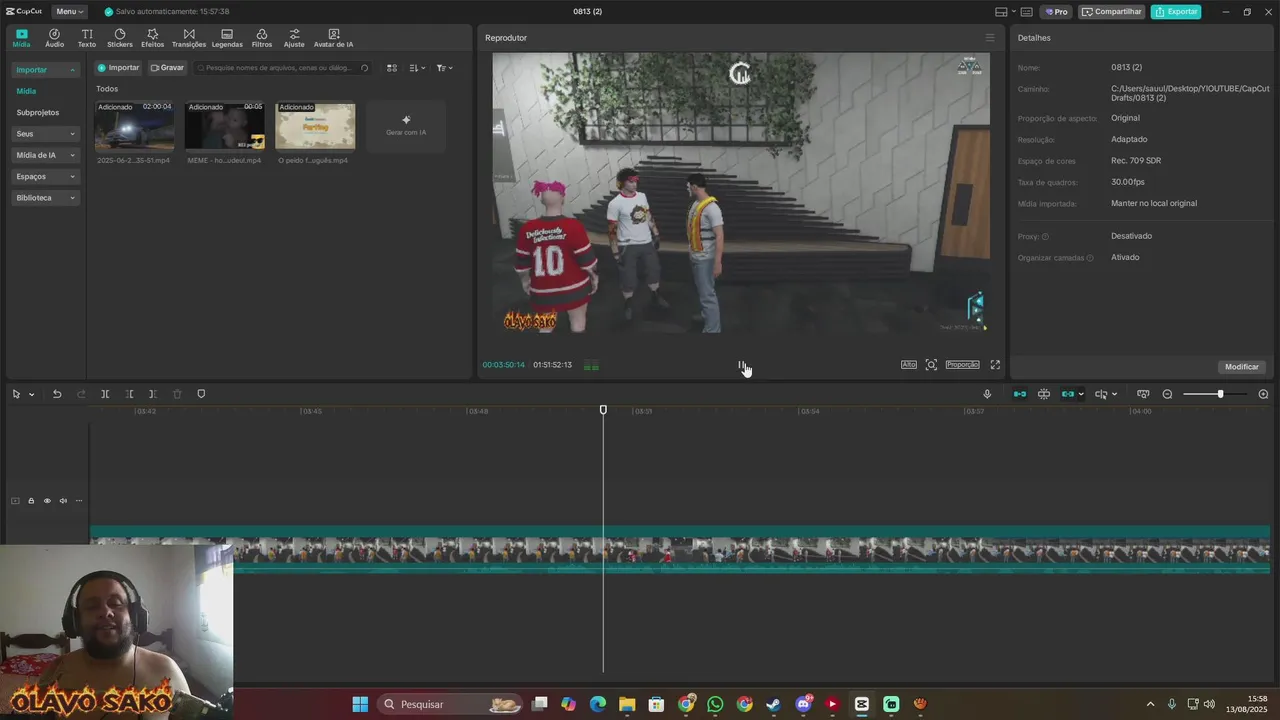Click the timeline cover preview icon
The image size is (1280, 720).
point(1143,394)
